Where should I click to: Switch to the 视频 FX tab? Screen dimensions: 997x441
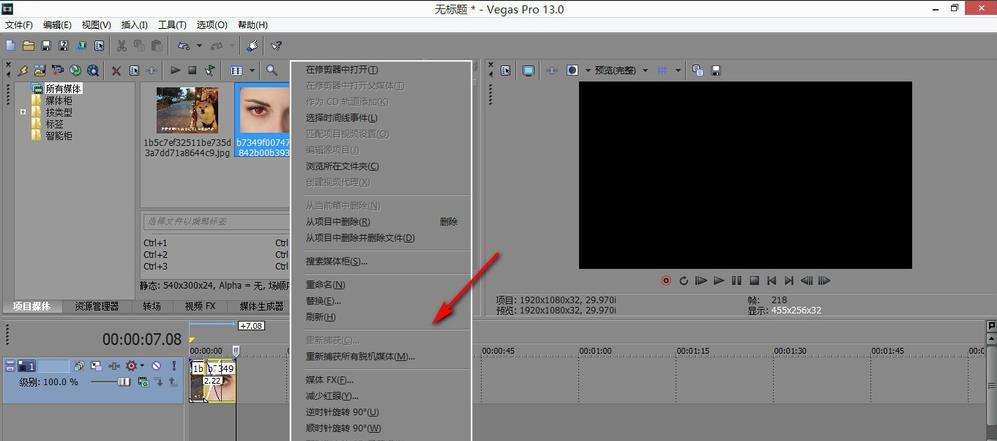click(200, 306)
